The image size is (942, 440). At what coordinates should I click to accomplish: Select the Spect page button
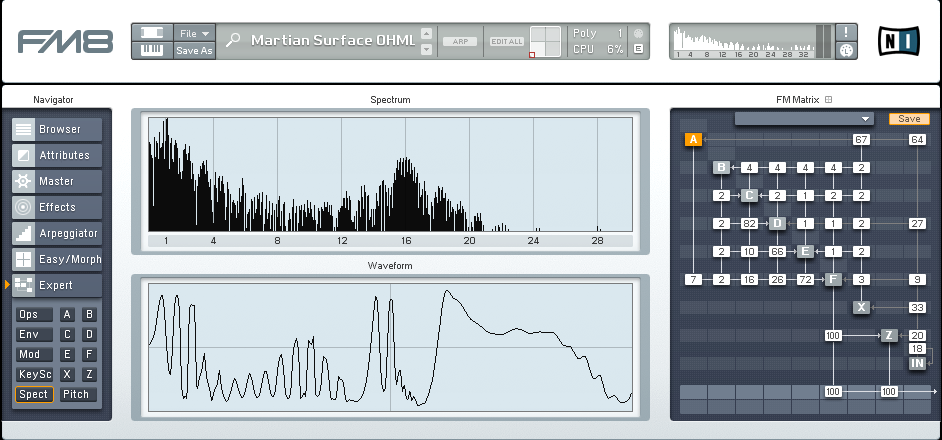click(x=34, y=394)
